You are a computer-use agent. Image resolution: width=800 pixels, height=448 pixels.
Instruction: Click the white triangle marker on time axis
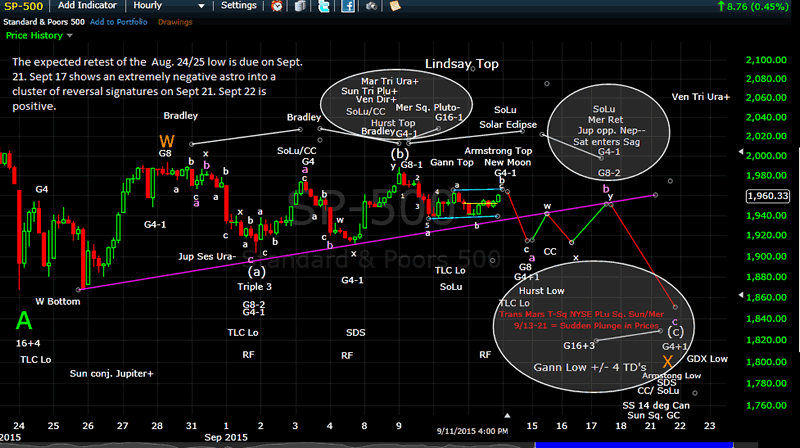[508, 414]
